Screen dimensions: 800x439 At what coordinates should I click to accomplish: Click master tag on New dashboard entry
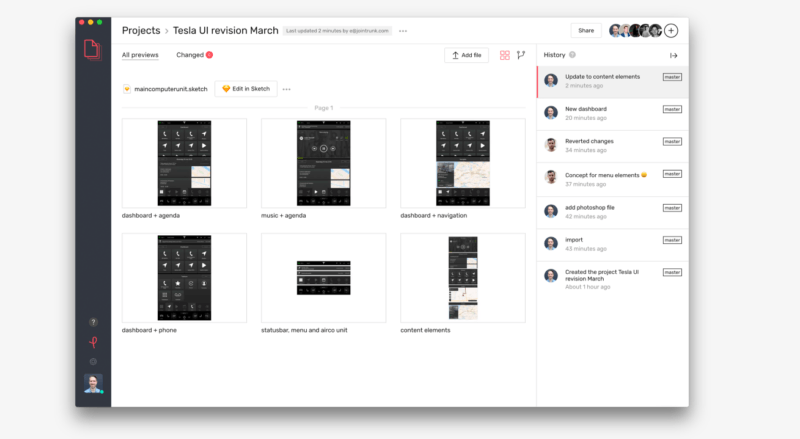[672, 109]
